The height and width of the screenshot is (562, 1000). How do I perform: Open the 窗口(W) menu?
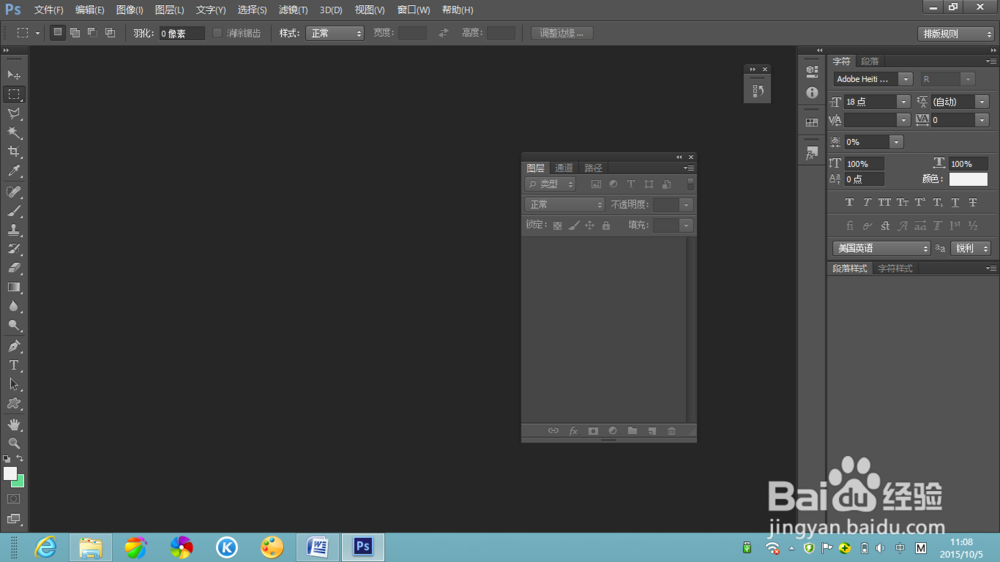pos(413,10)
